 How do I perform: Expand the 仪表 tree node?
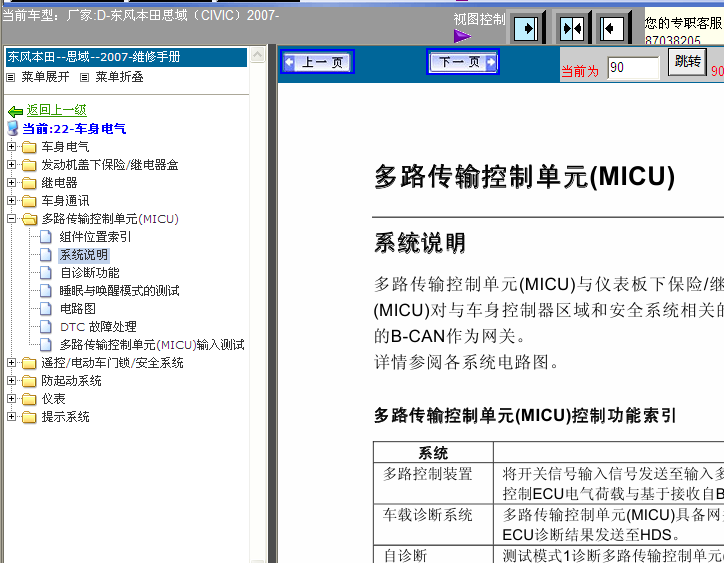click(12, 399)
